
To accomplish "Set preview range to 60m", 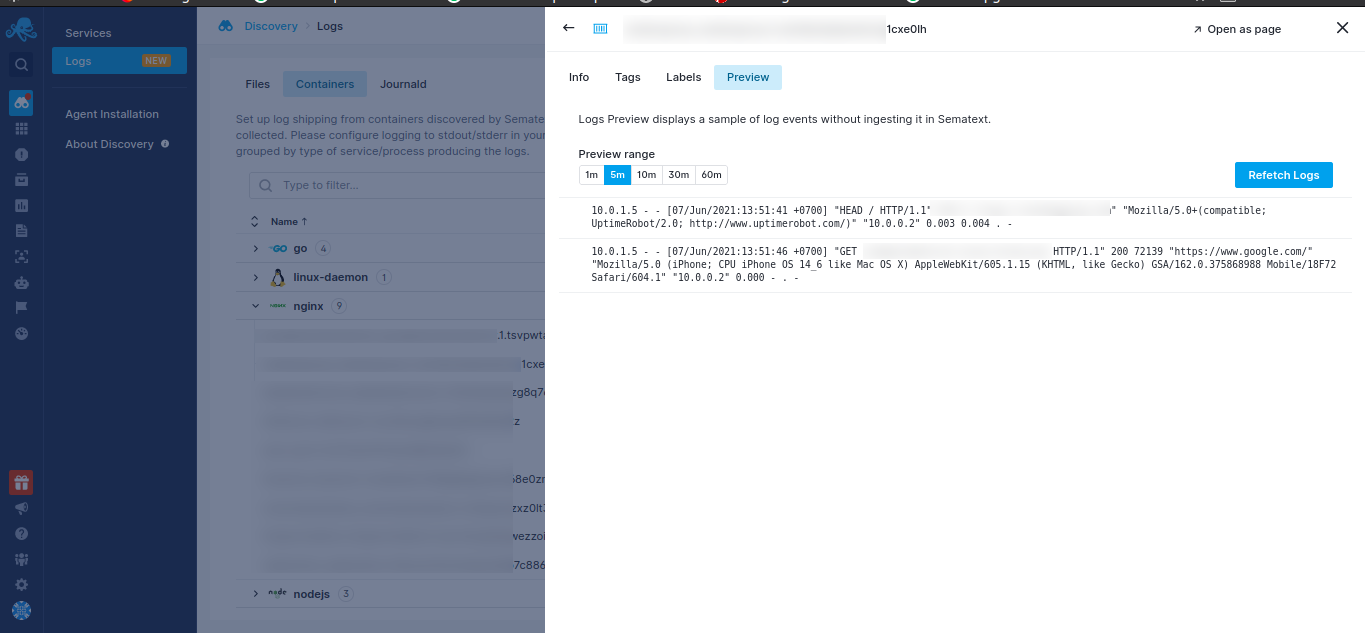I will coord(711,175).
